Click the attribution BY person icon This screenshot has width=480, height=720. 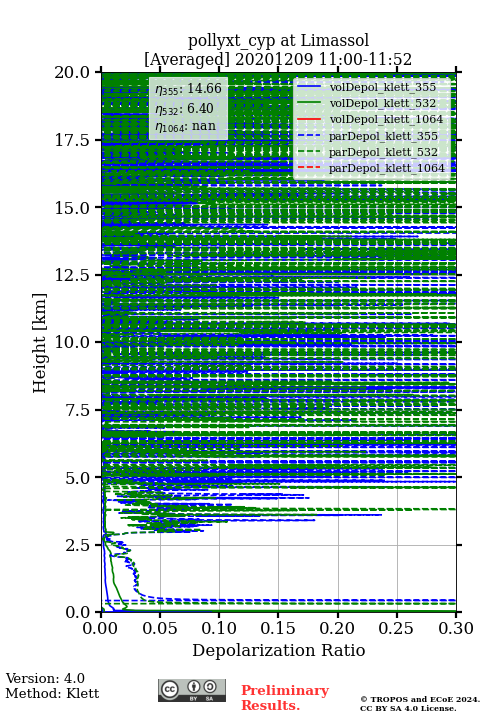(x=194, y=687)
